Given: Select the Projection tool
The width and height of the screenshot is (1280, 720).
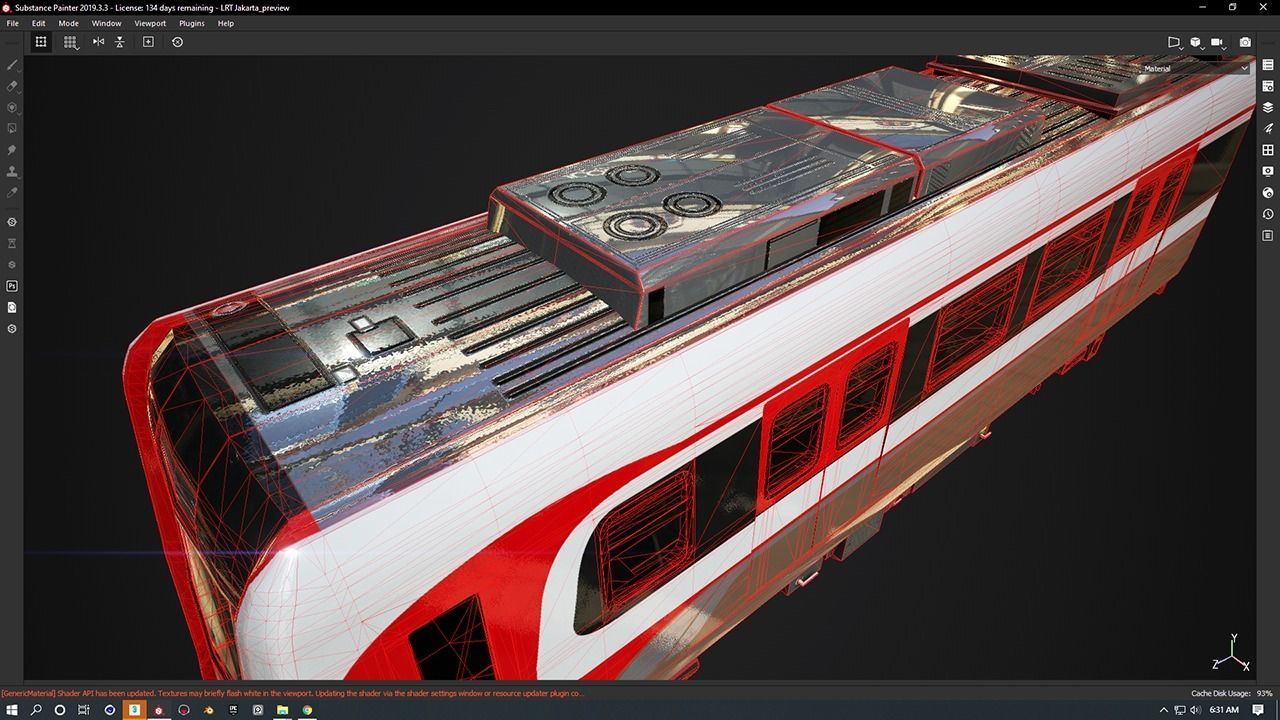Looking at the screenshot, I should click(12, 107).
